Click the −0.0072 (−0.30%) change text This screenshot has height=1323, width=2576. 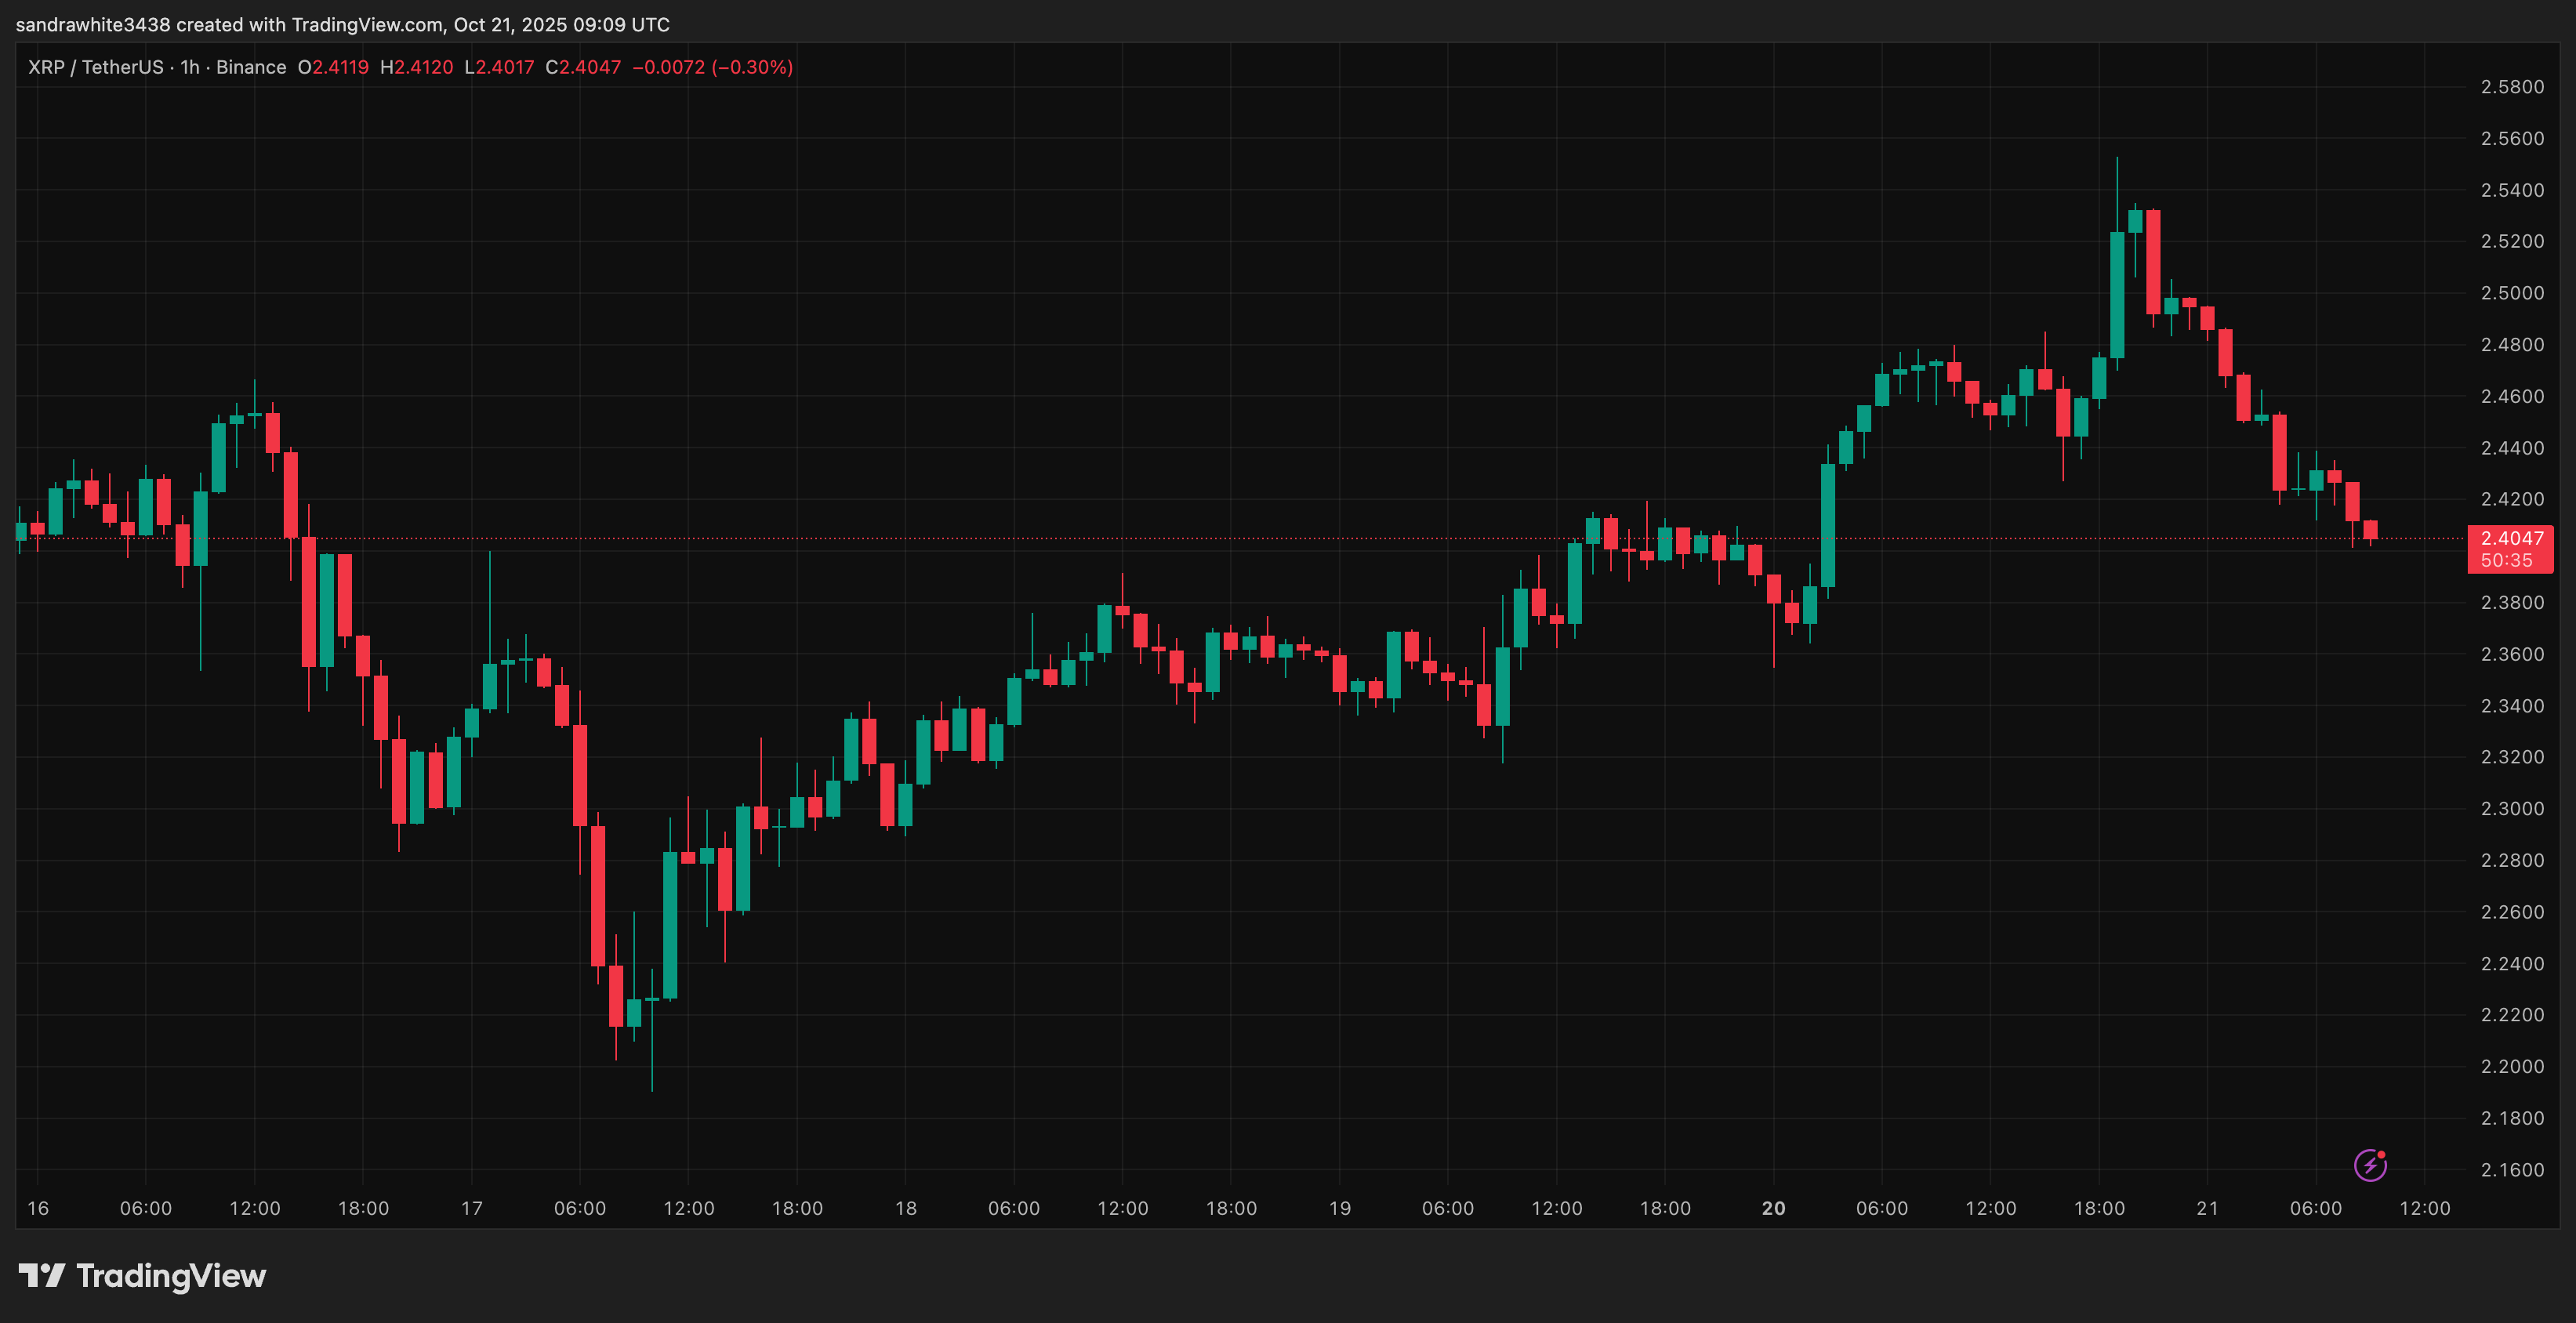coord(712,67)
